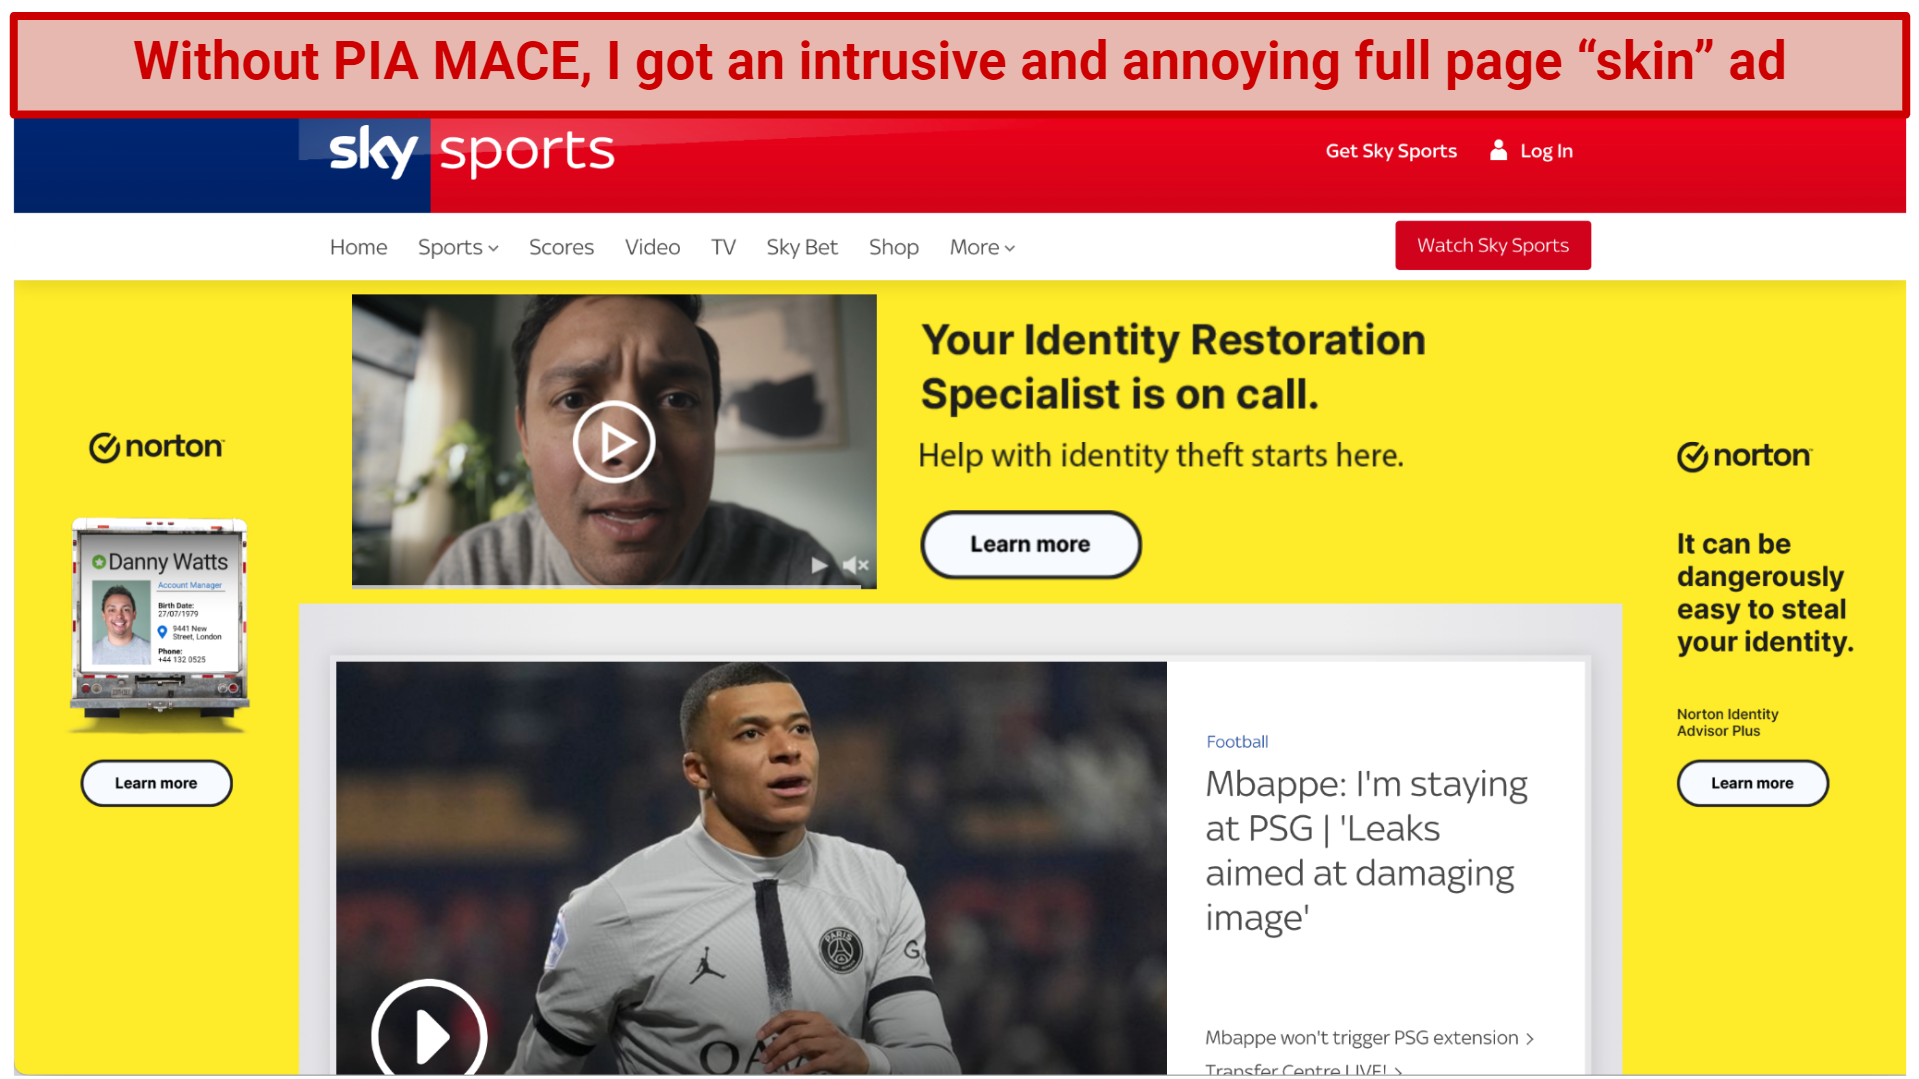Expand the Sports dropdown menu
This screenshot has width=1919, height=1079.
tap(458, 247)
